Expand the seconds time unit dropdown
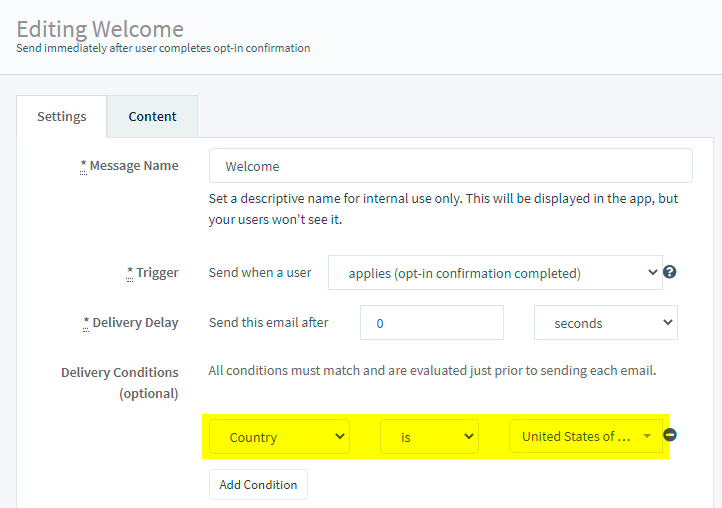722x508 pixels. 605,323
